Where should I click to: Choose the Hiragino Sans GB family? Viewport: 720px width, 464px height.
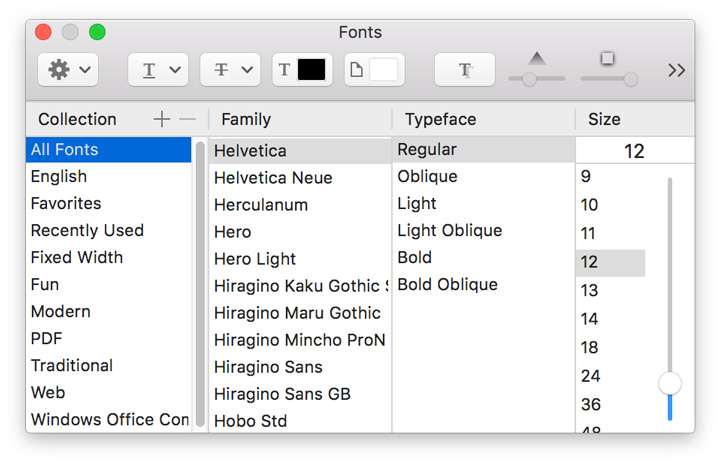coord(299,394)
